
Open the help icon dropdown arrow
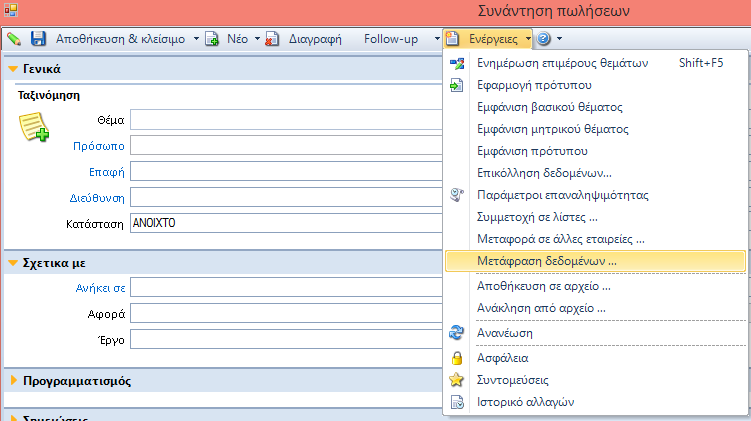[x=559, y=39]
